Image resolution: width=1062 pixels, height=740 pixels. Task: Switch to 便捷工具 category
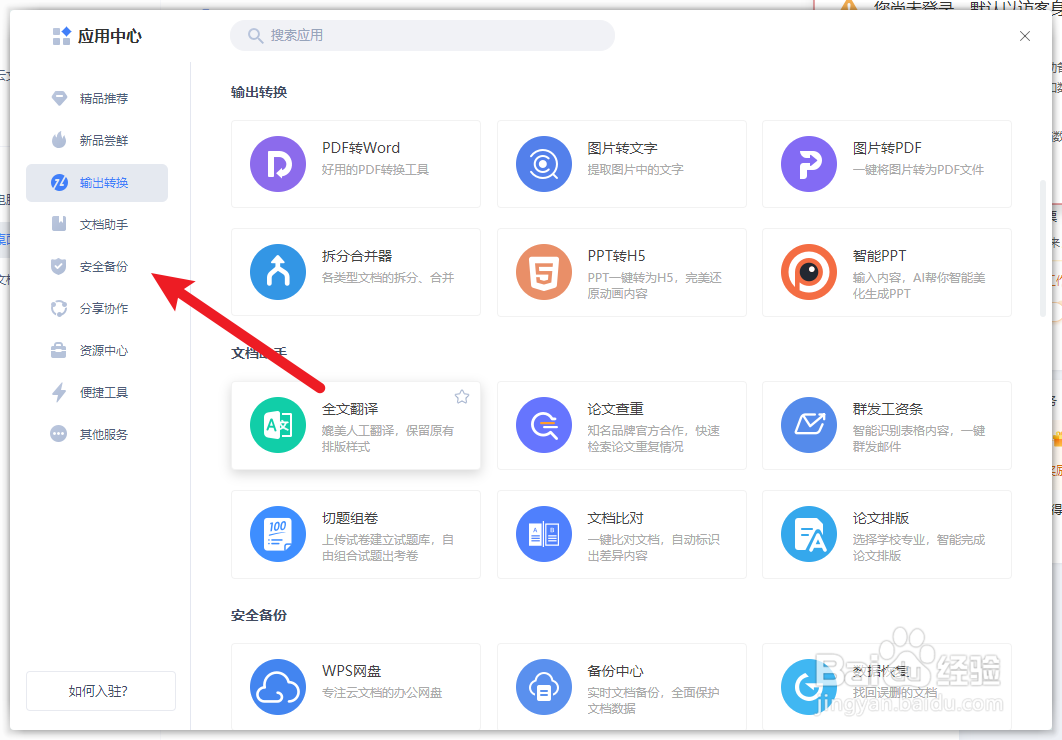point(97,393)
